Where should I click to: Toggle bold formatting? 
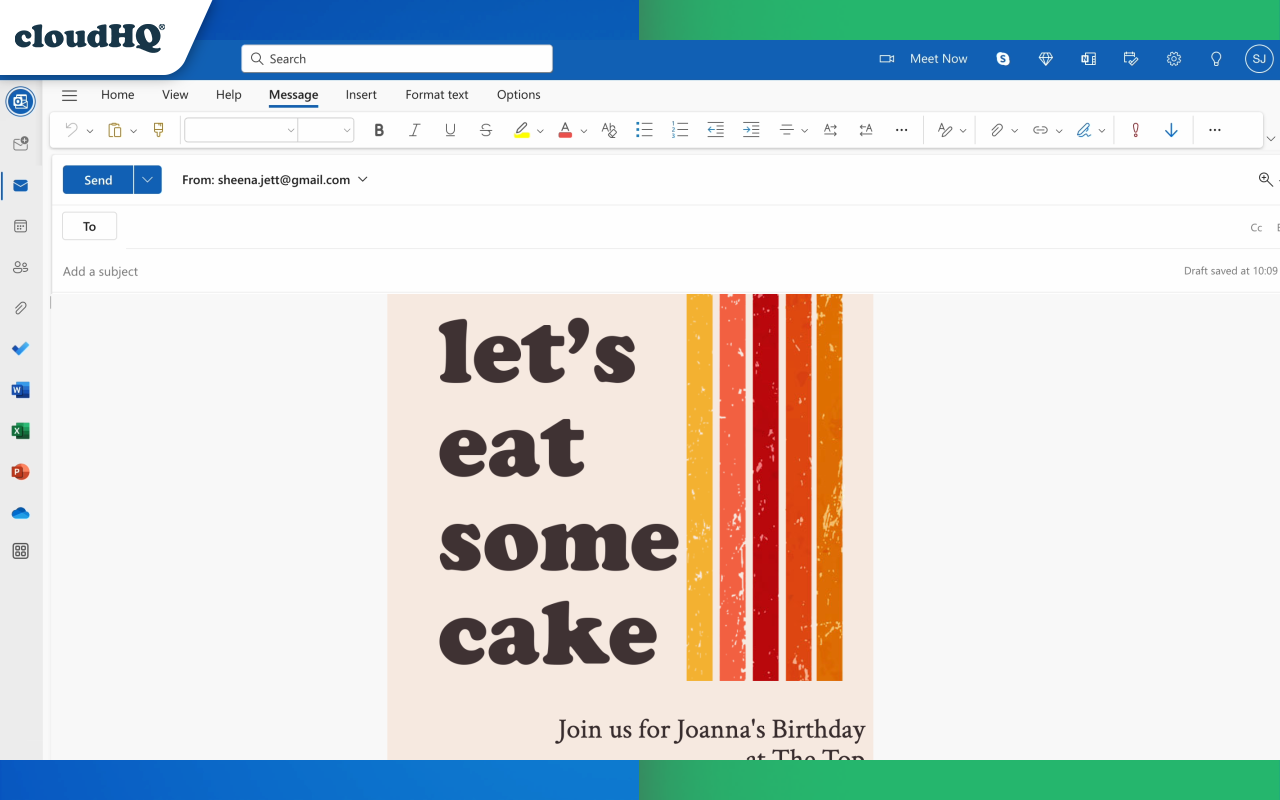[379, 129]
